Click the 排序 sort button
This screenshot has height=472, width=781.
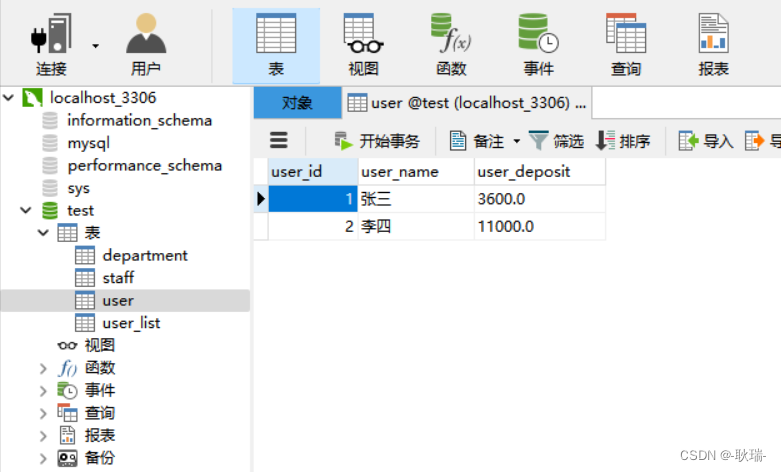click(623, 141)
